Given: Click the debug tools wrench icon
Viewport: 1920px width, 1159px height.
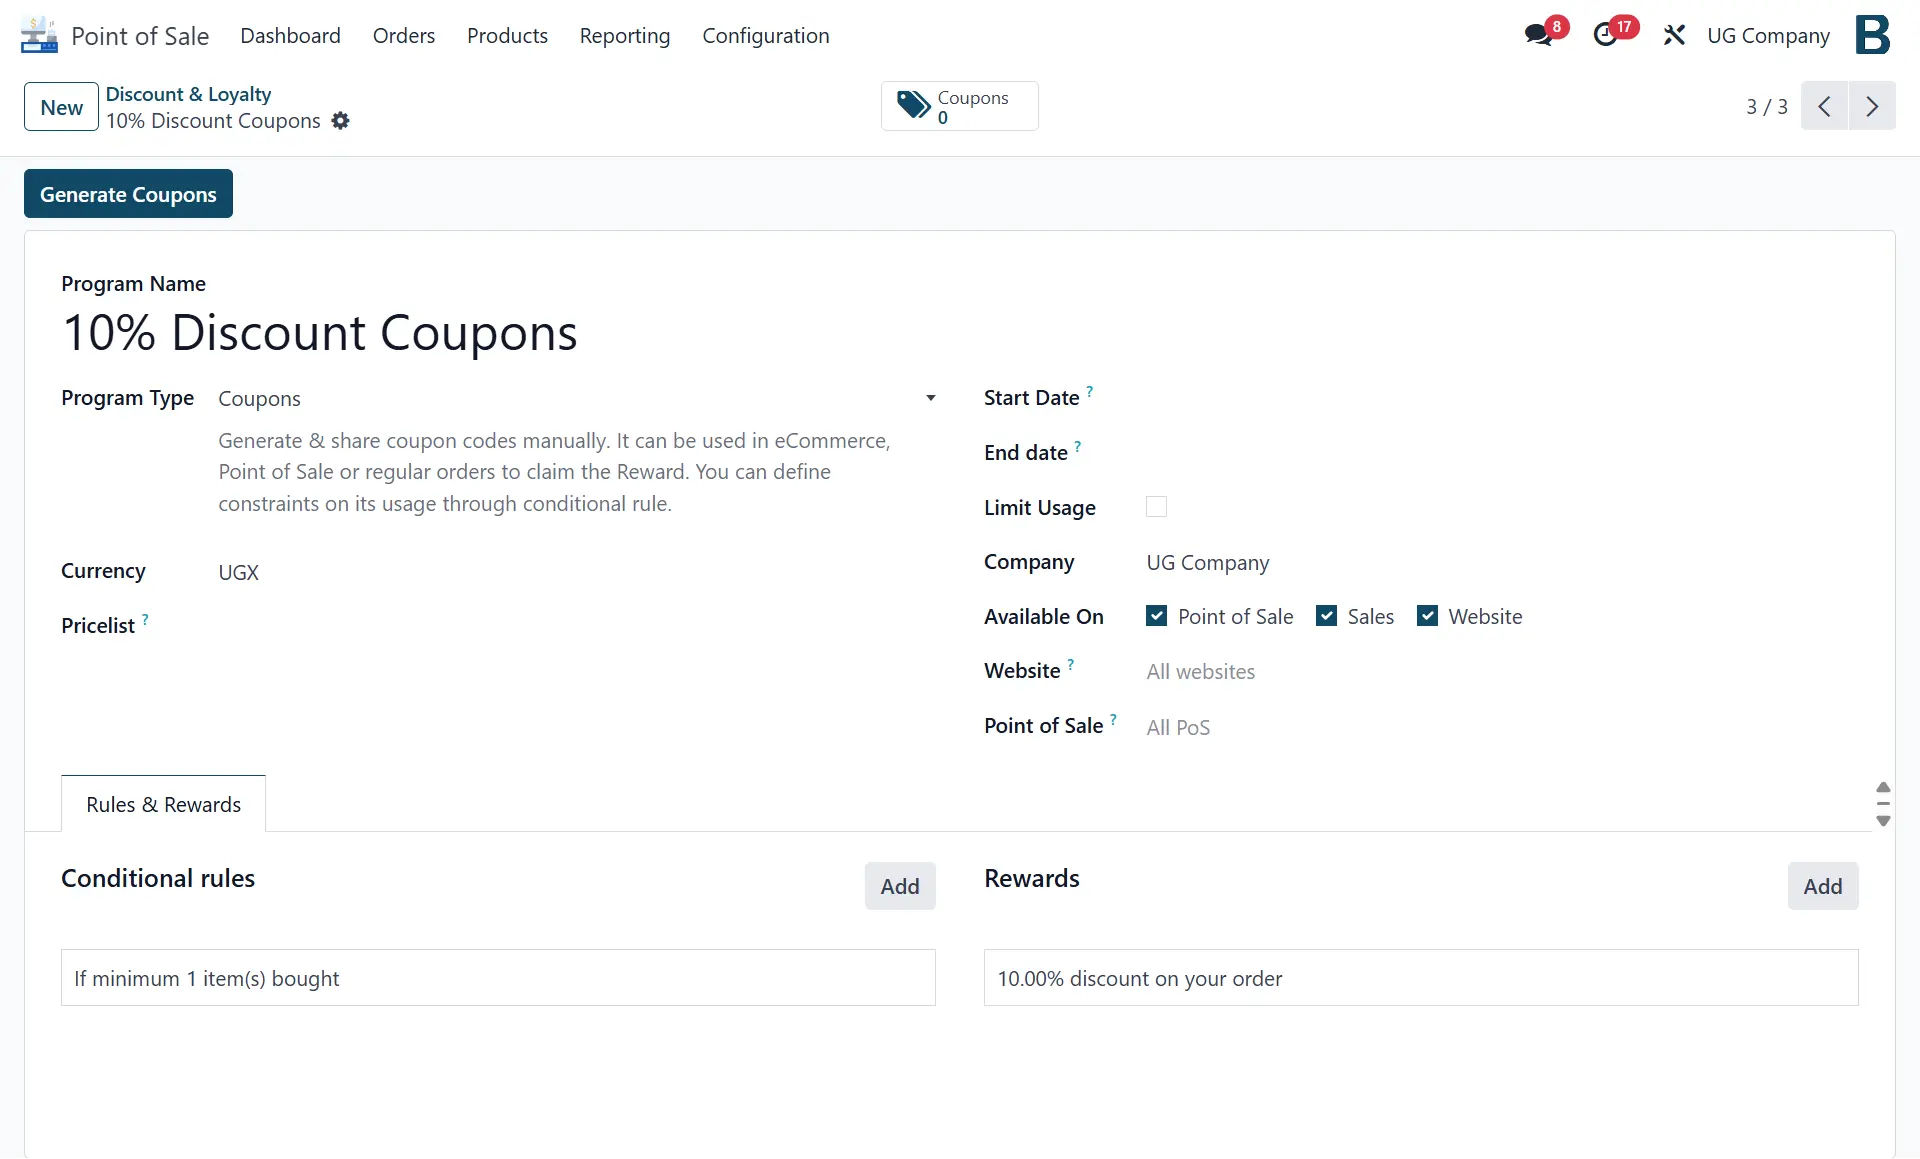Looking at the screenshot, I should 1674,35.
